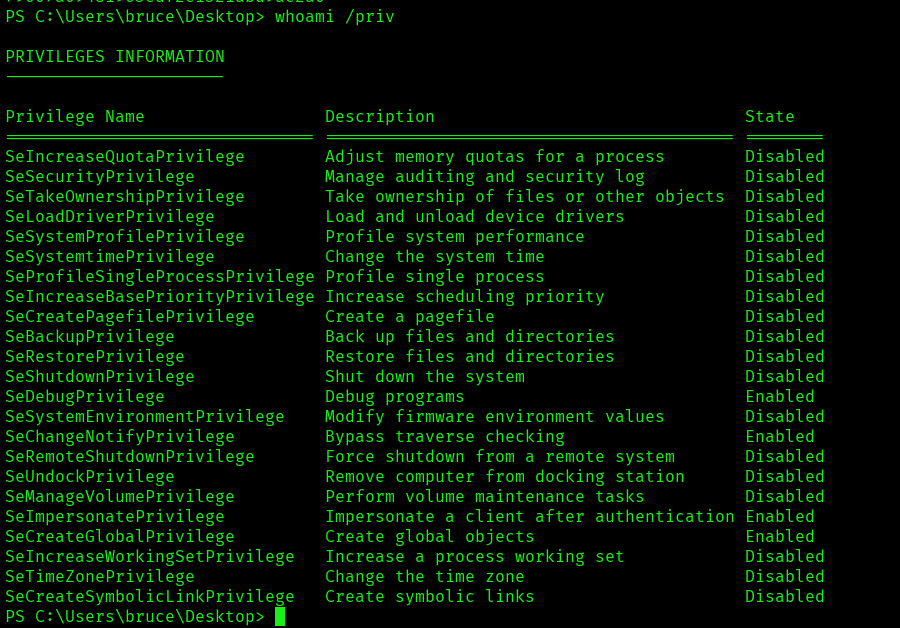Click the Disabled state for SeShutdownPrivilege
900x628 pixels.
pos(785,377)
